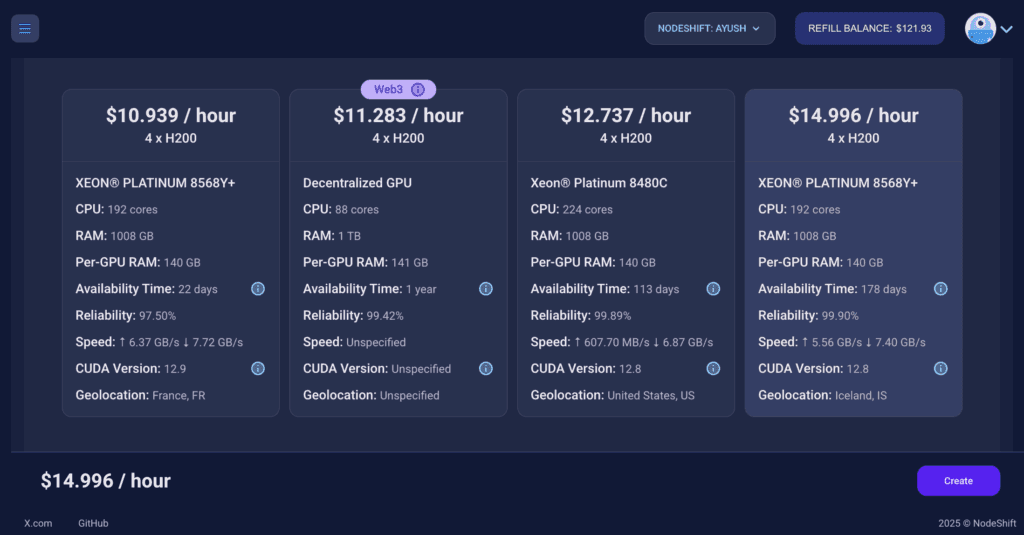Open the GitHub footer link

[93, 523]
